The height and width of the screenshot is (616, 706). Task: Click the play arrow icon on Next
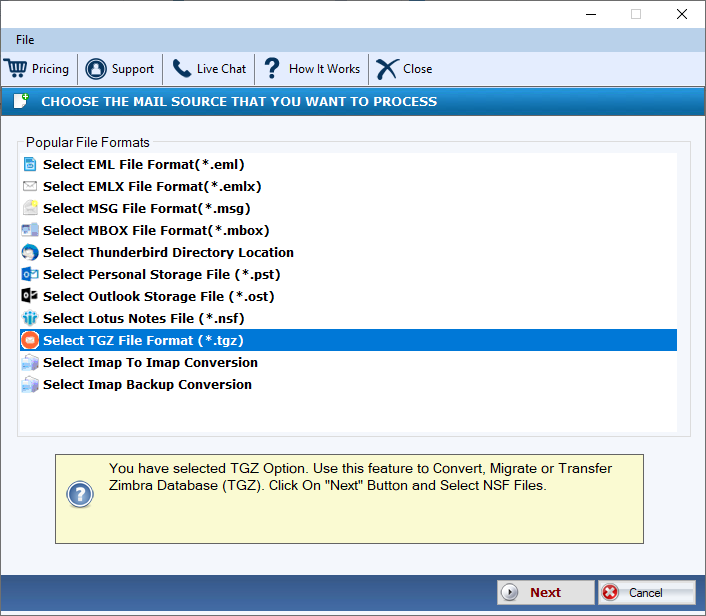pos(510,592)
